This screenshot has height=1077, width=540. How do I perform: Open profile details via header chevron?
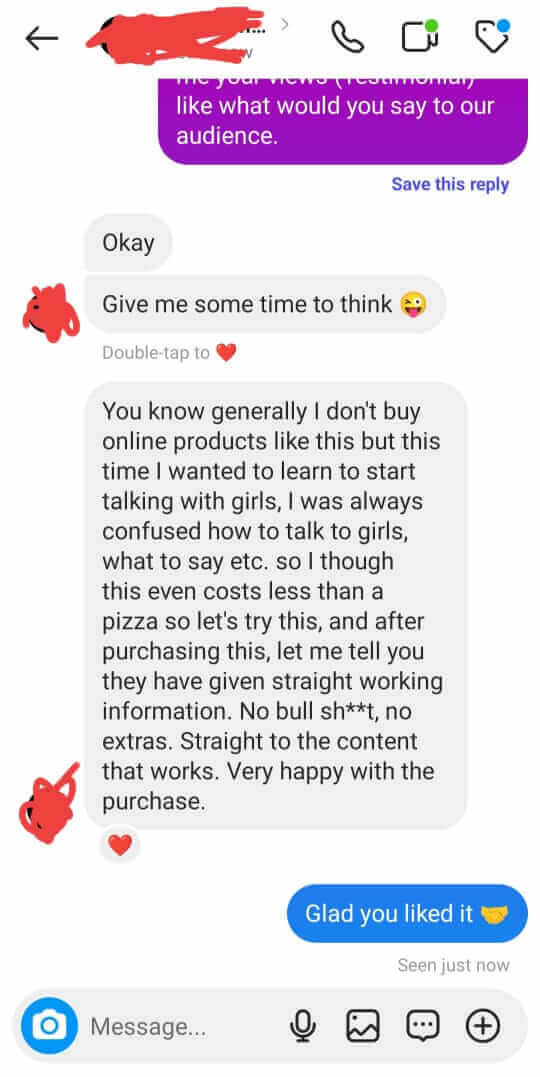coord(284,25)
